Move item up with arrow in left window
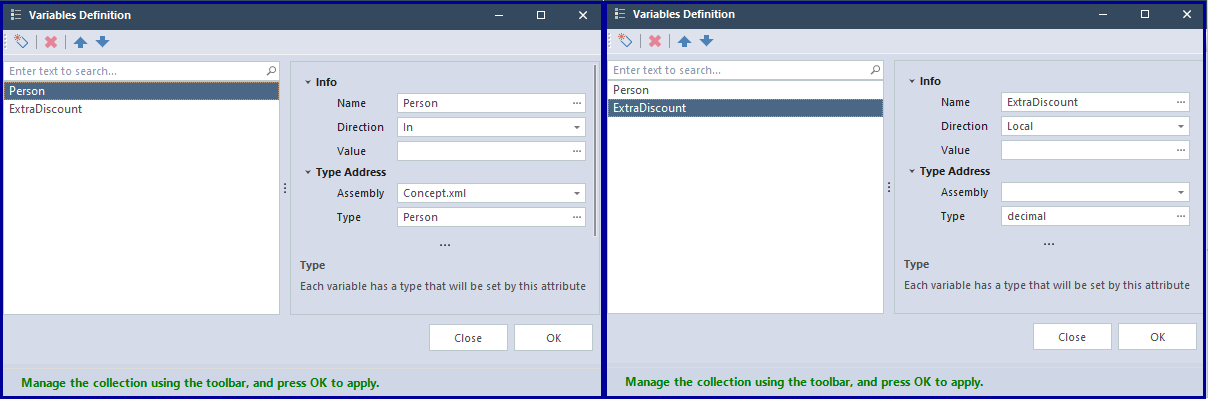This screenshot has width=1208, height=399. [81, 42]
